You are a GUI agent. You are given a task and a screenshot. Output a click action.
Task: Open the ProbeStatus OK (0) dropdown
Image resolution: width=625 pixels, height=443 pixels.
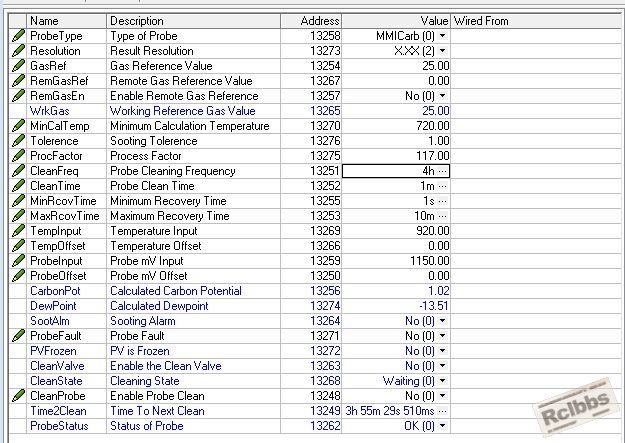coord(442,426)
